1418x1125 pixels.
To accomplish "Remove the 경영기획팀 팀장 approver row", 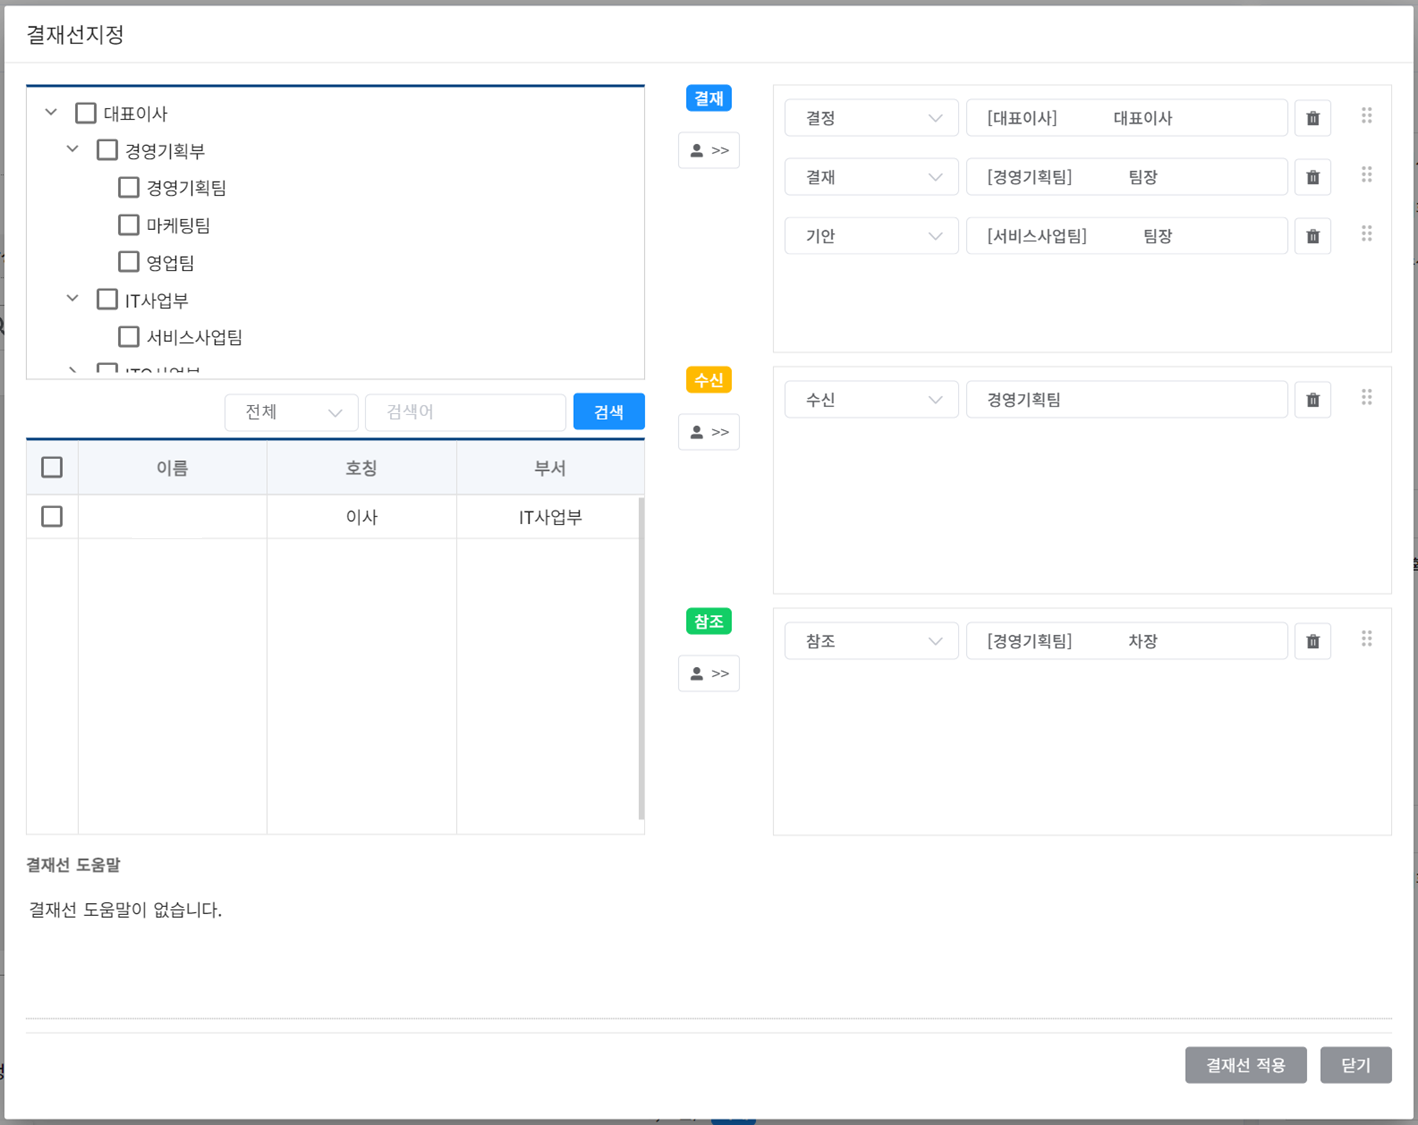I will point(1312,177).
